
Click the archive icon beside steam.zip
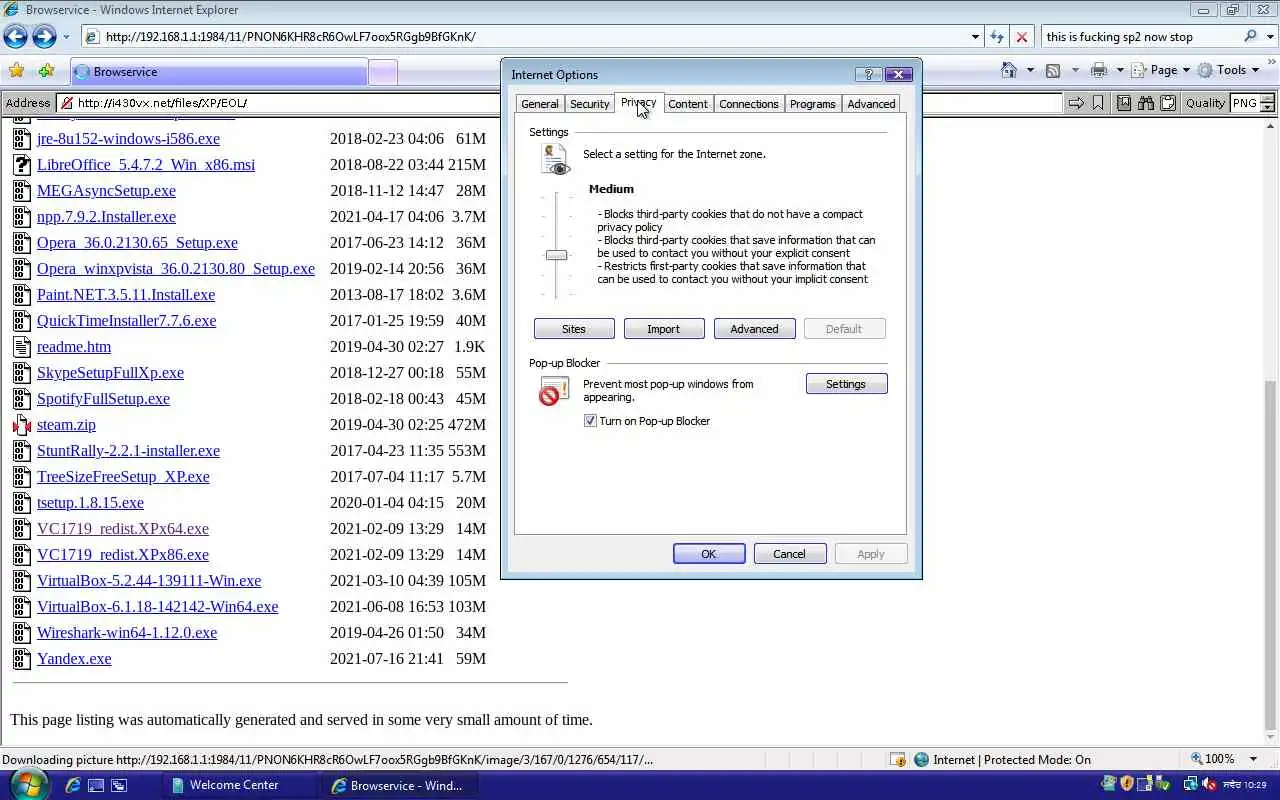pos(22,425)
